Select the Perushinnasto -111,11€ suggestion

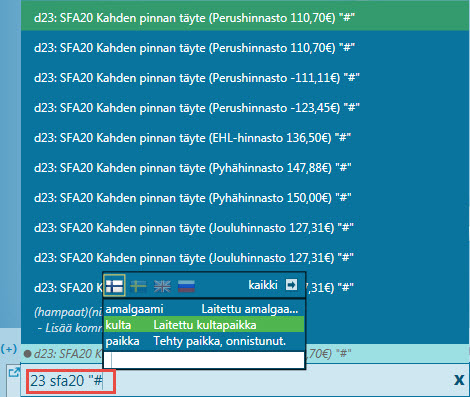pyautogui.click(x=245, y=78)
